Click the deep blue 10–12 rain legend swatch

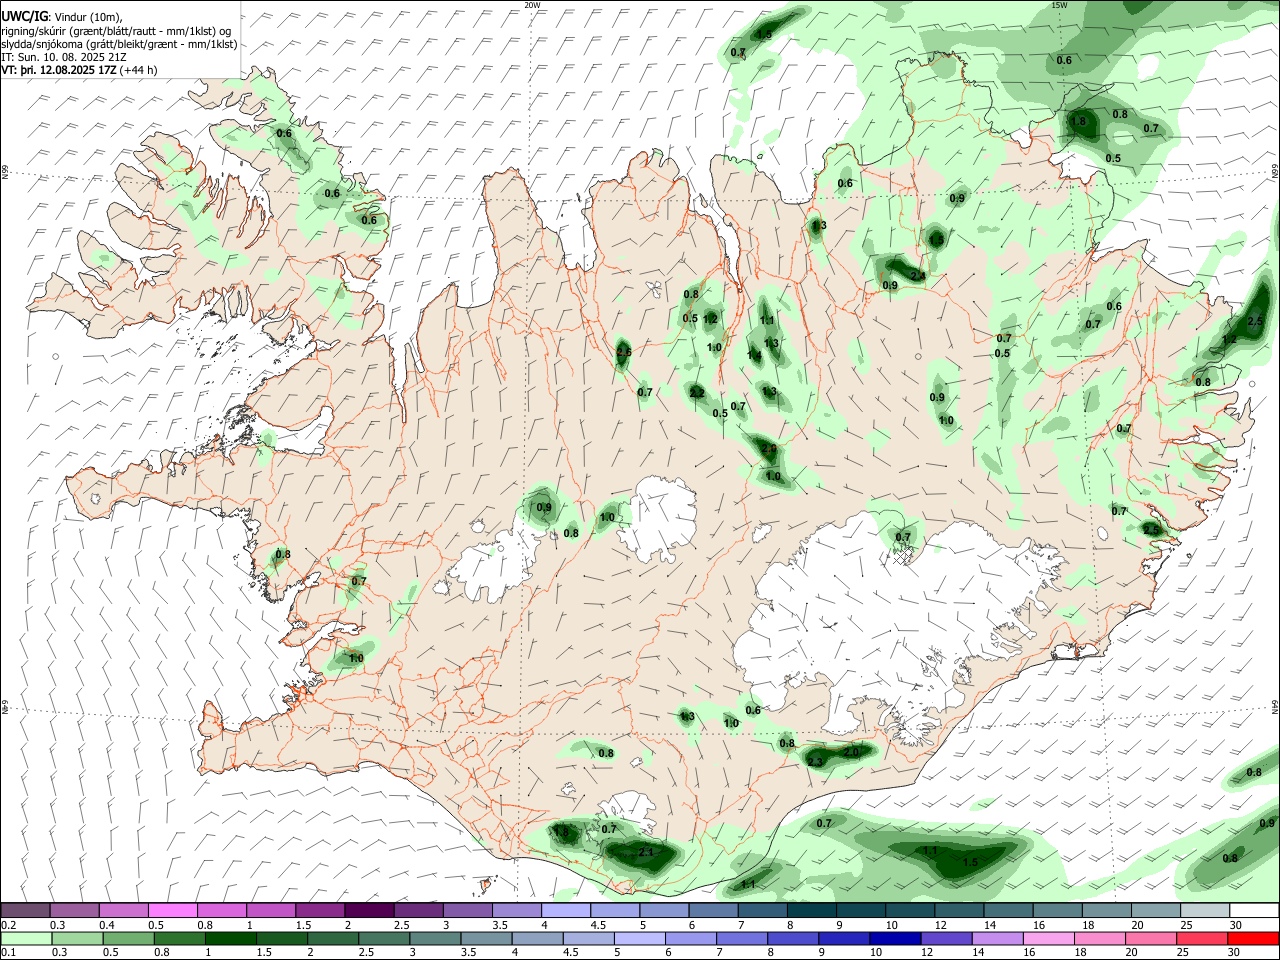[895, 938]
